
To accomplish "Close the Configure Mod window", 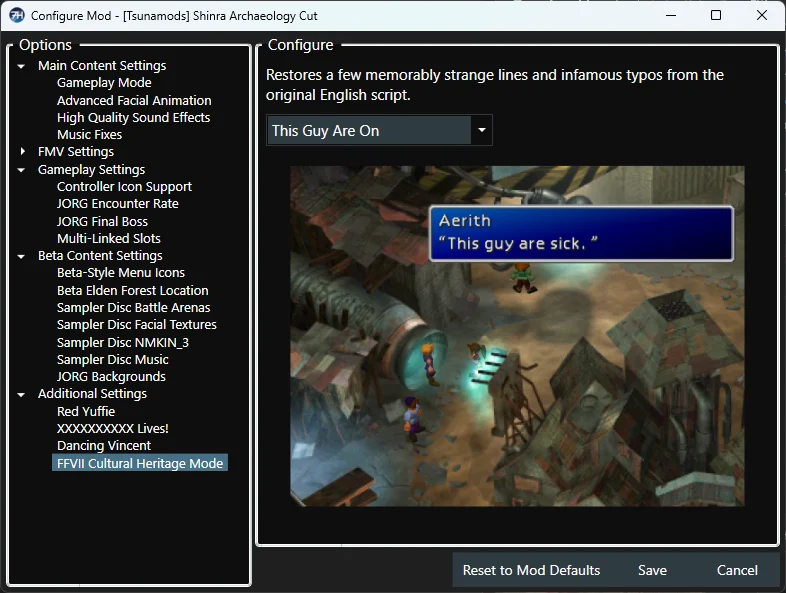I will [761, 15].
